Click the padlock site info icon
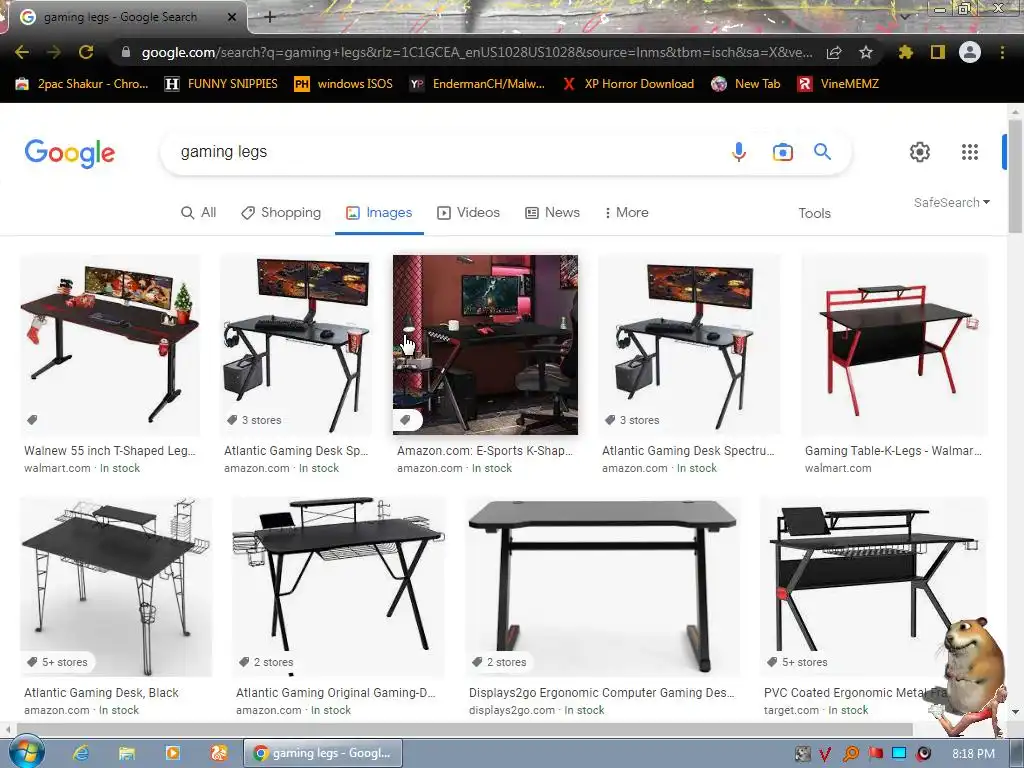1024x768 pixels. [126, 52]
